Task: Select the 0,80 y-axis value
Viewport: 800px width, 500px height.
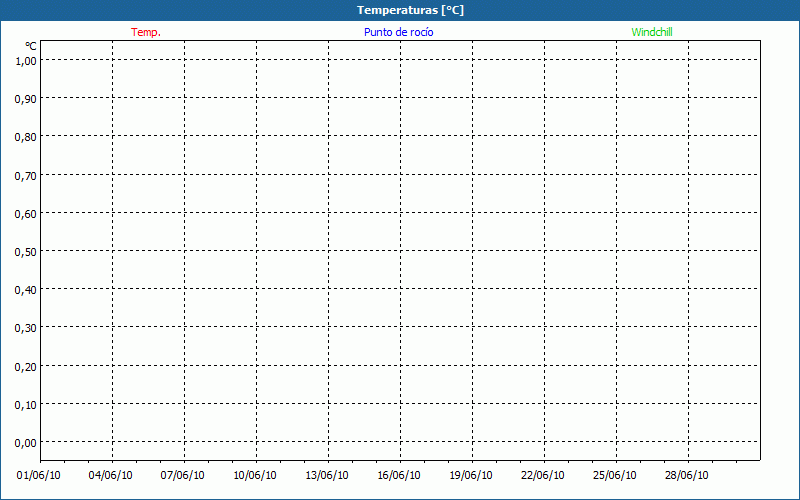Action: tap(26, 136)
